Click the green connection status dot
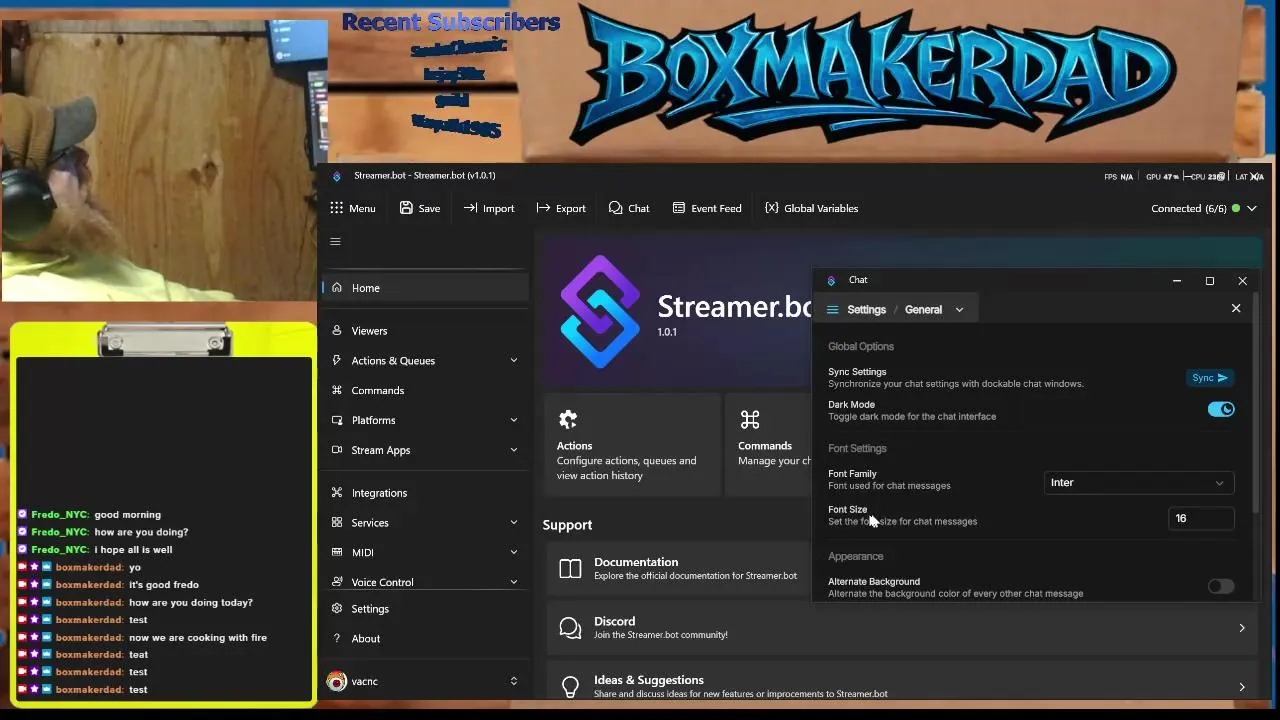 click(1236, 208)
